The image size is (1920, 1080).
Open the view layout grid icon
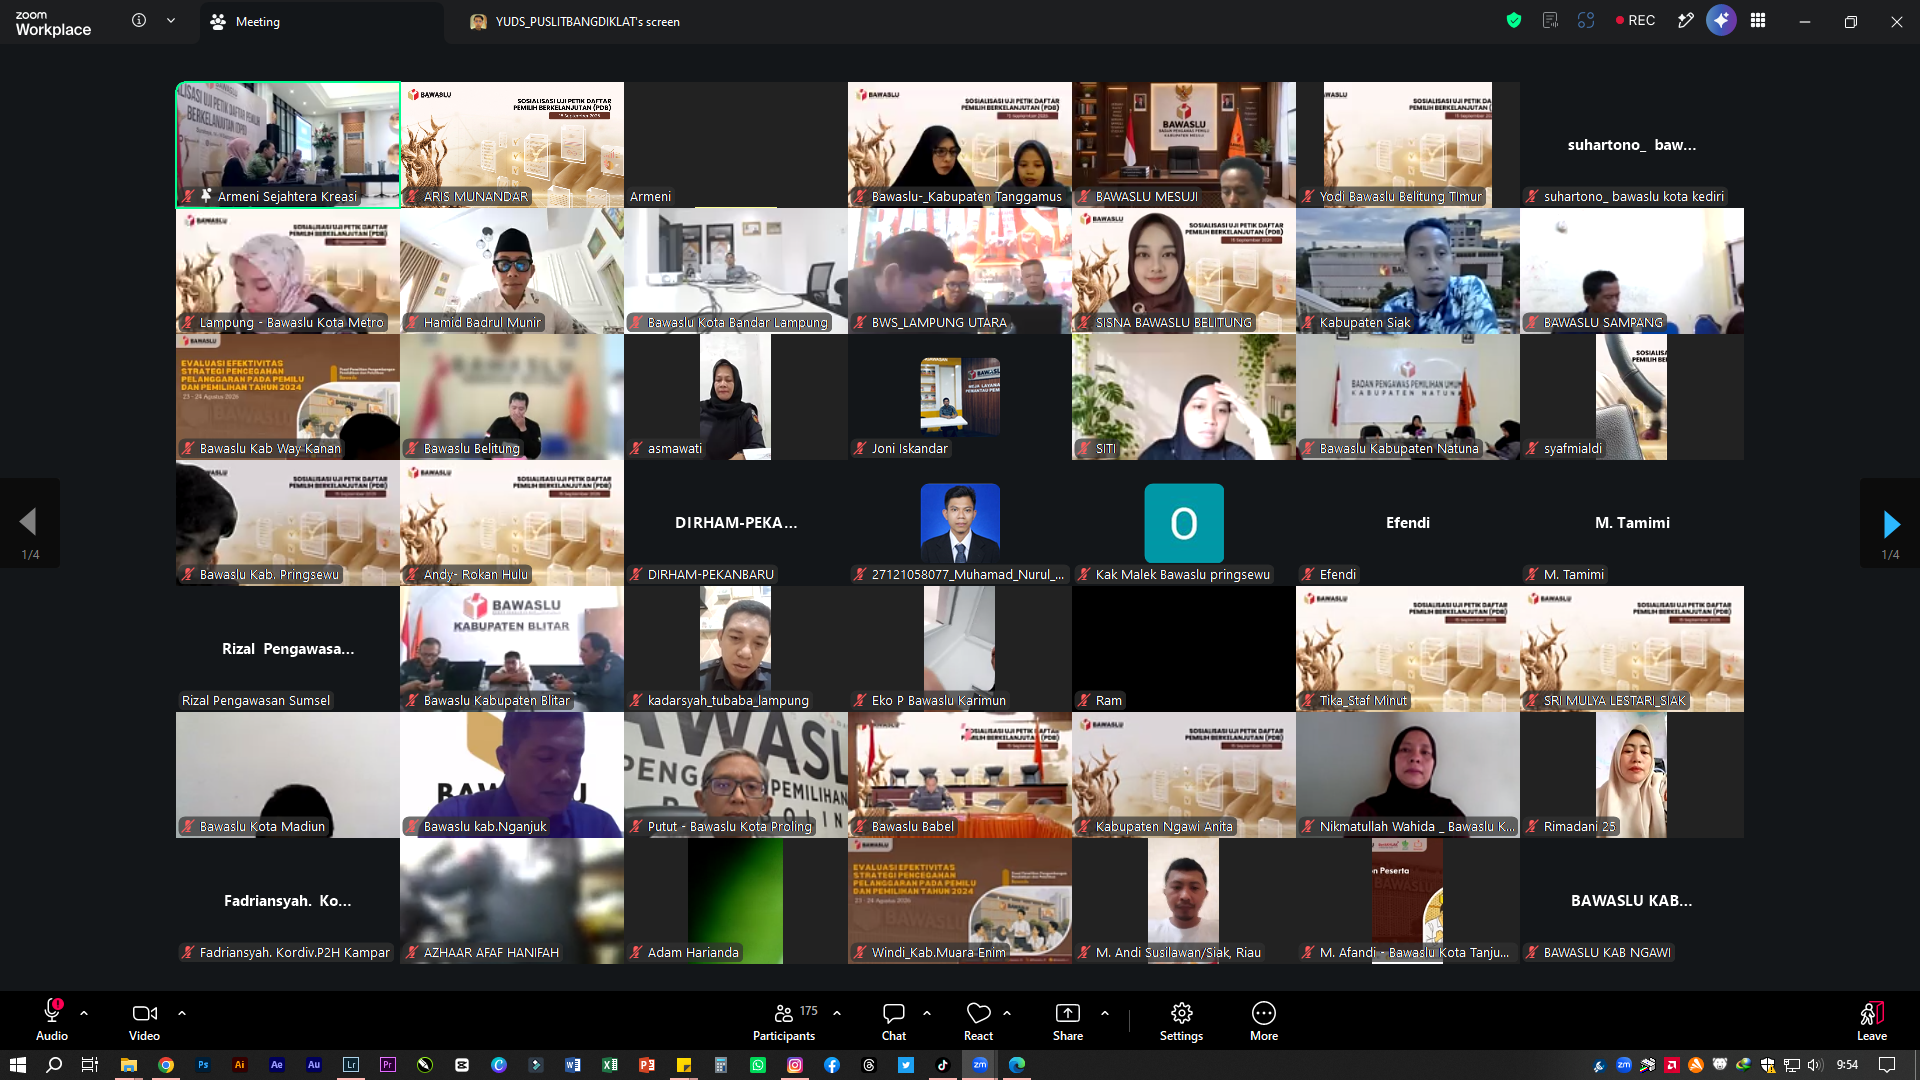(x=1758, y=20)
